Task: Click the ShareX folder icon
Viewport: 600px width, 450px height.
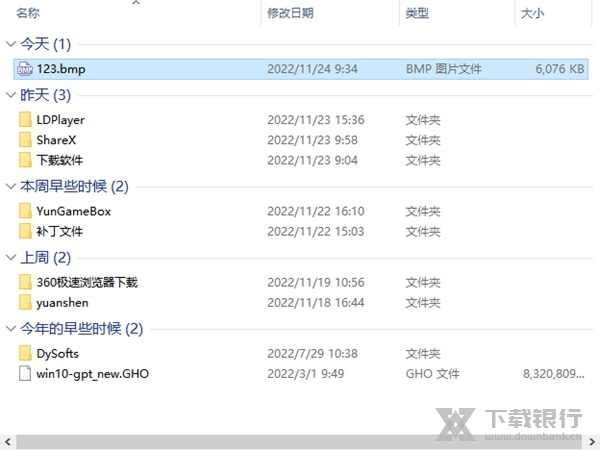Action: click(25, 140)
